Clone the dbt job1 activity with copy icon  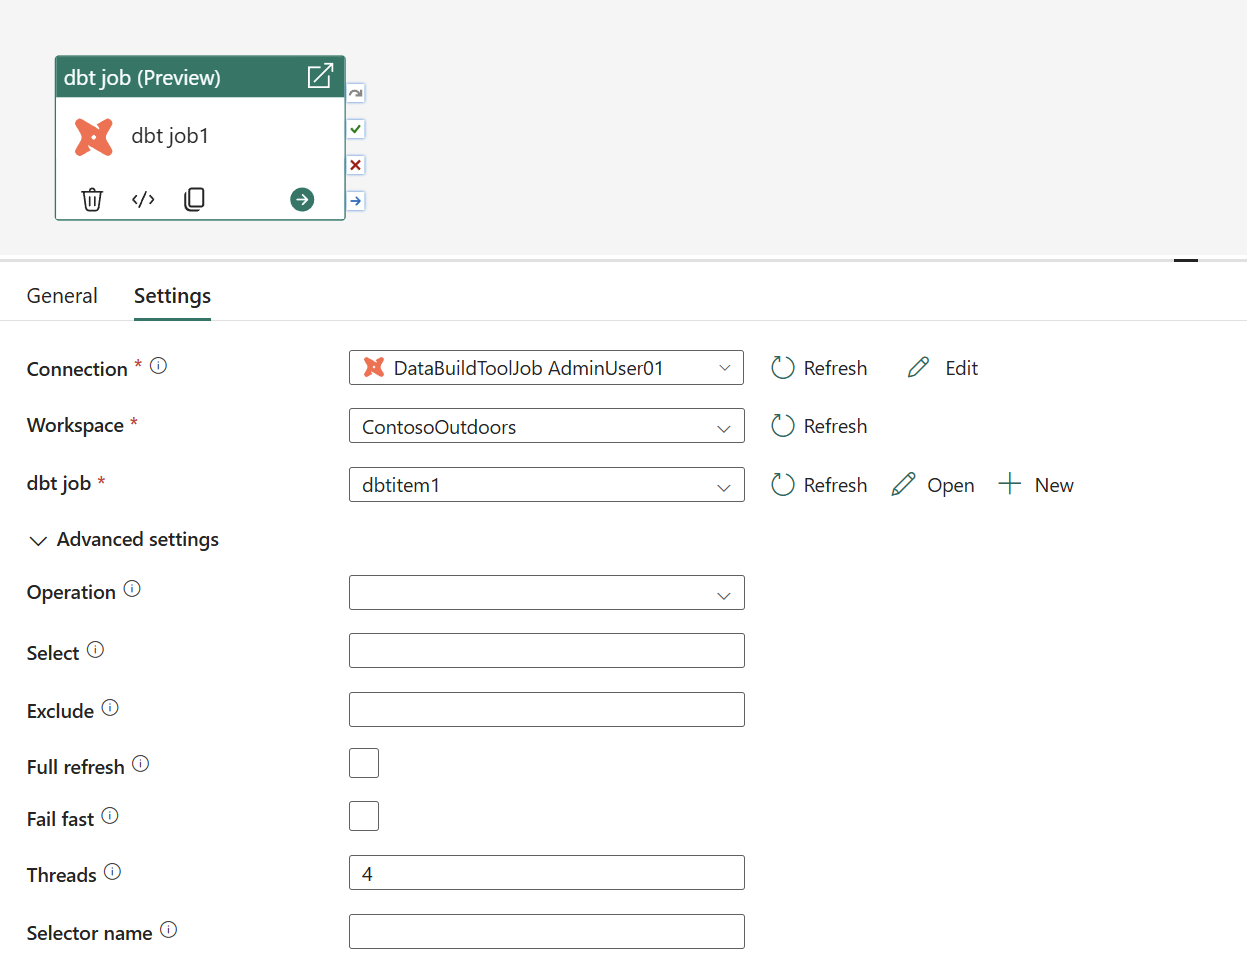click(195, 200)
